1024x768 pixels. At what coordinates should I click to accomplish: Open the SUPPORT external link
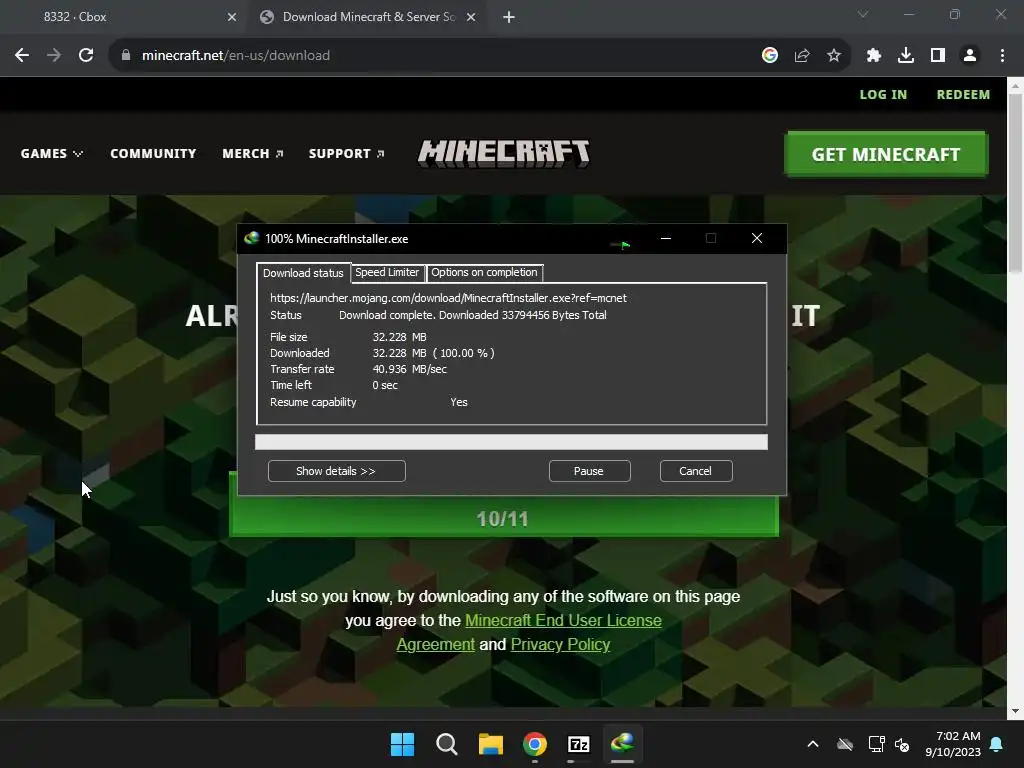[347, 153]
